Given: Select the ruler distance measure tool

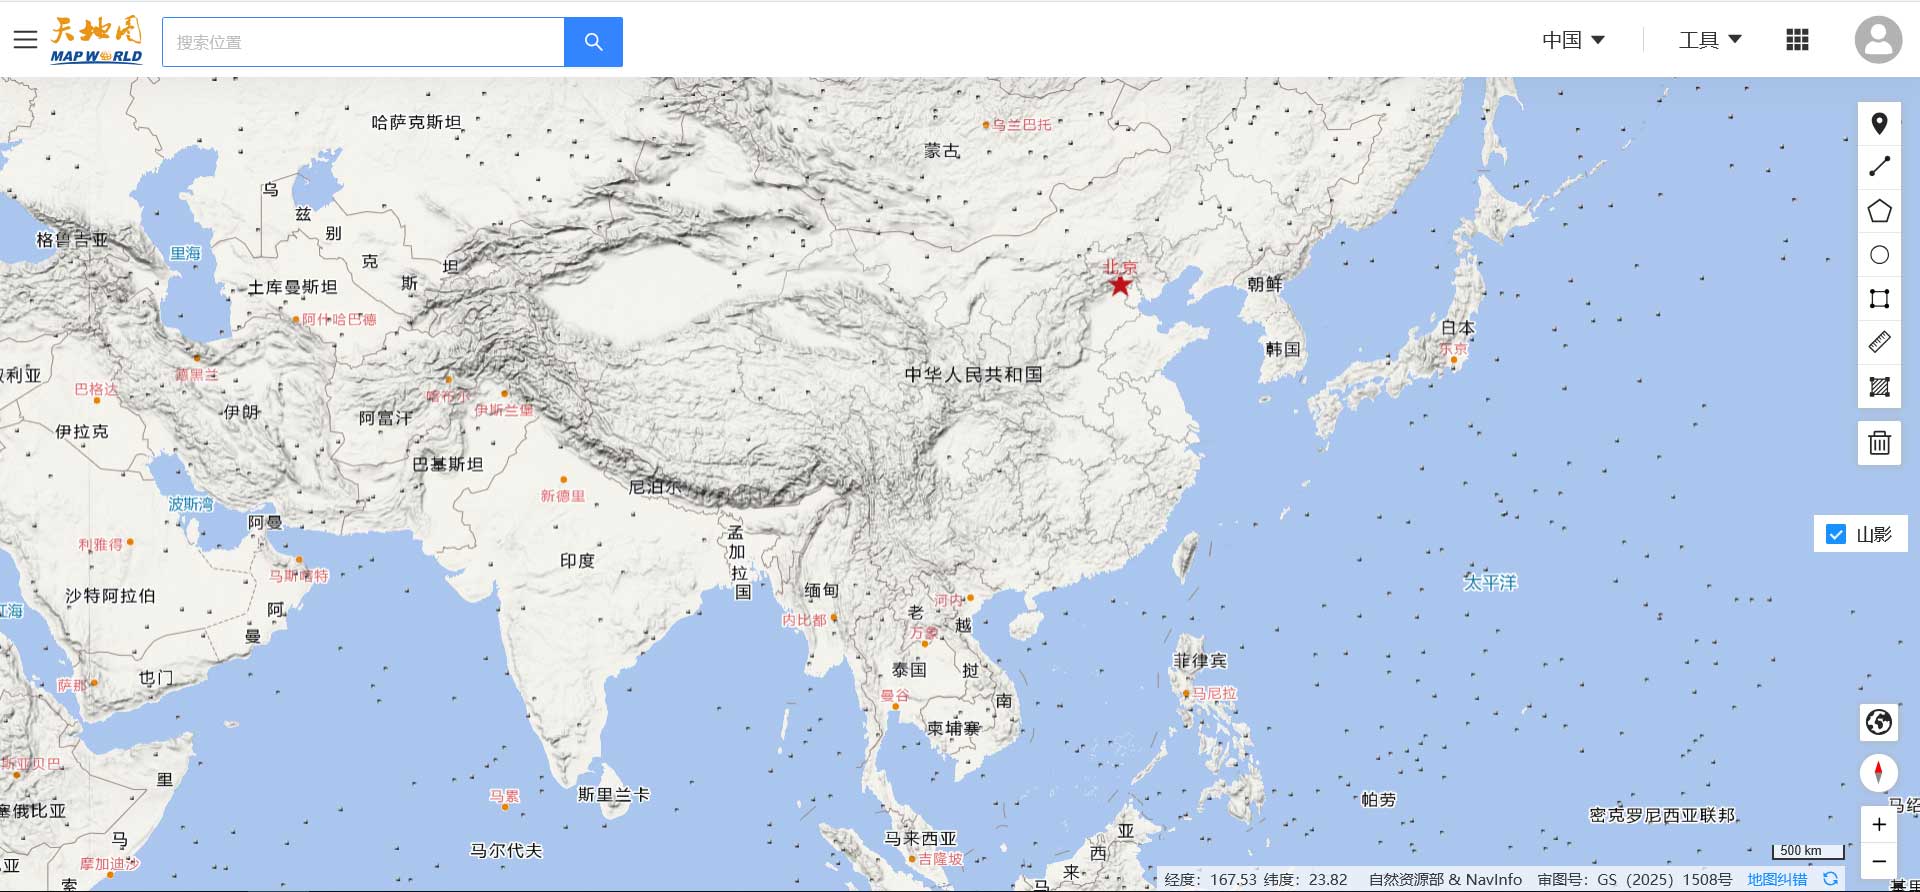Looking at the screenshot, I should [1879, 343].
